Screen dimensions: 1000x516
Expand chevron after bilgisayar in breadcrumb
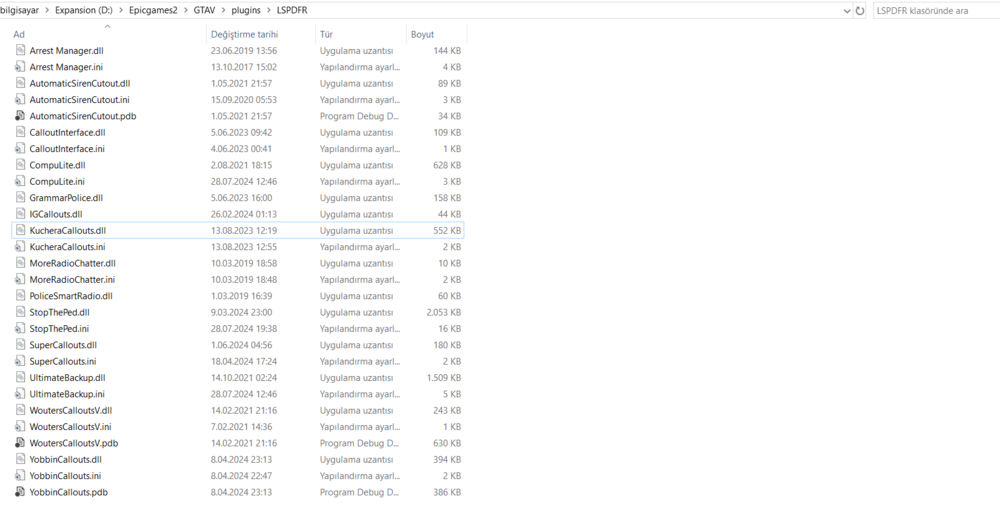47,11
